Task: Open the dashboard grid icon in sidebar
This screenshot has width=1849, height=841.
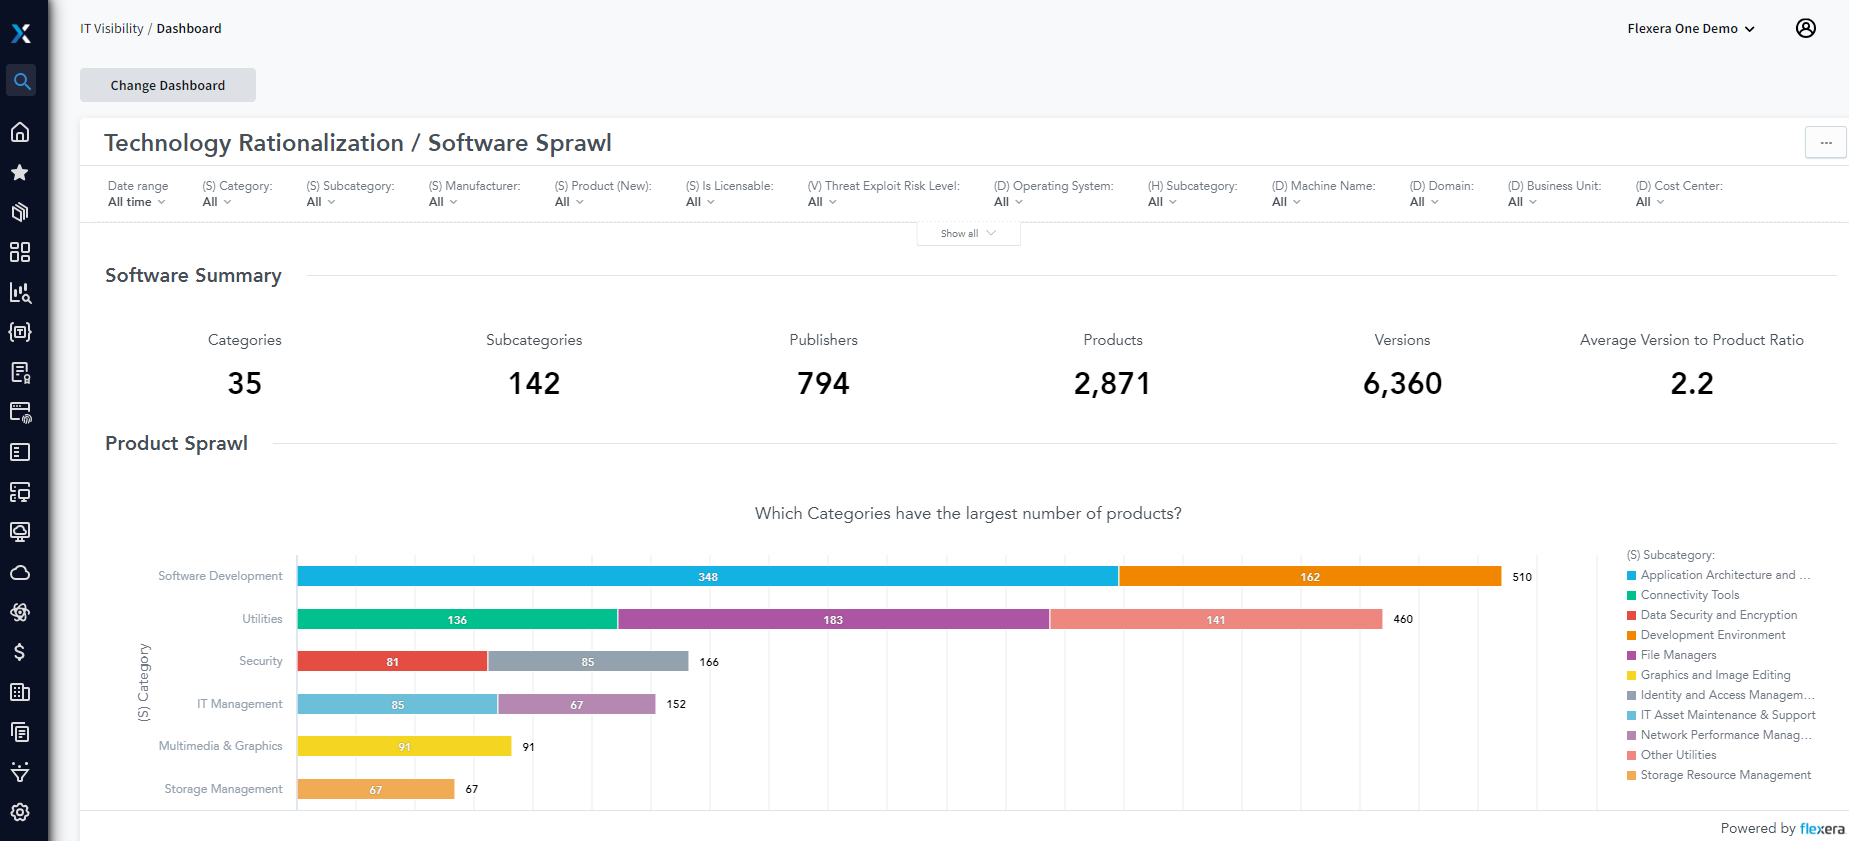Action: pos(20,252)
